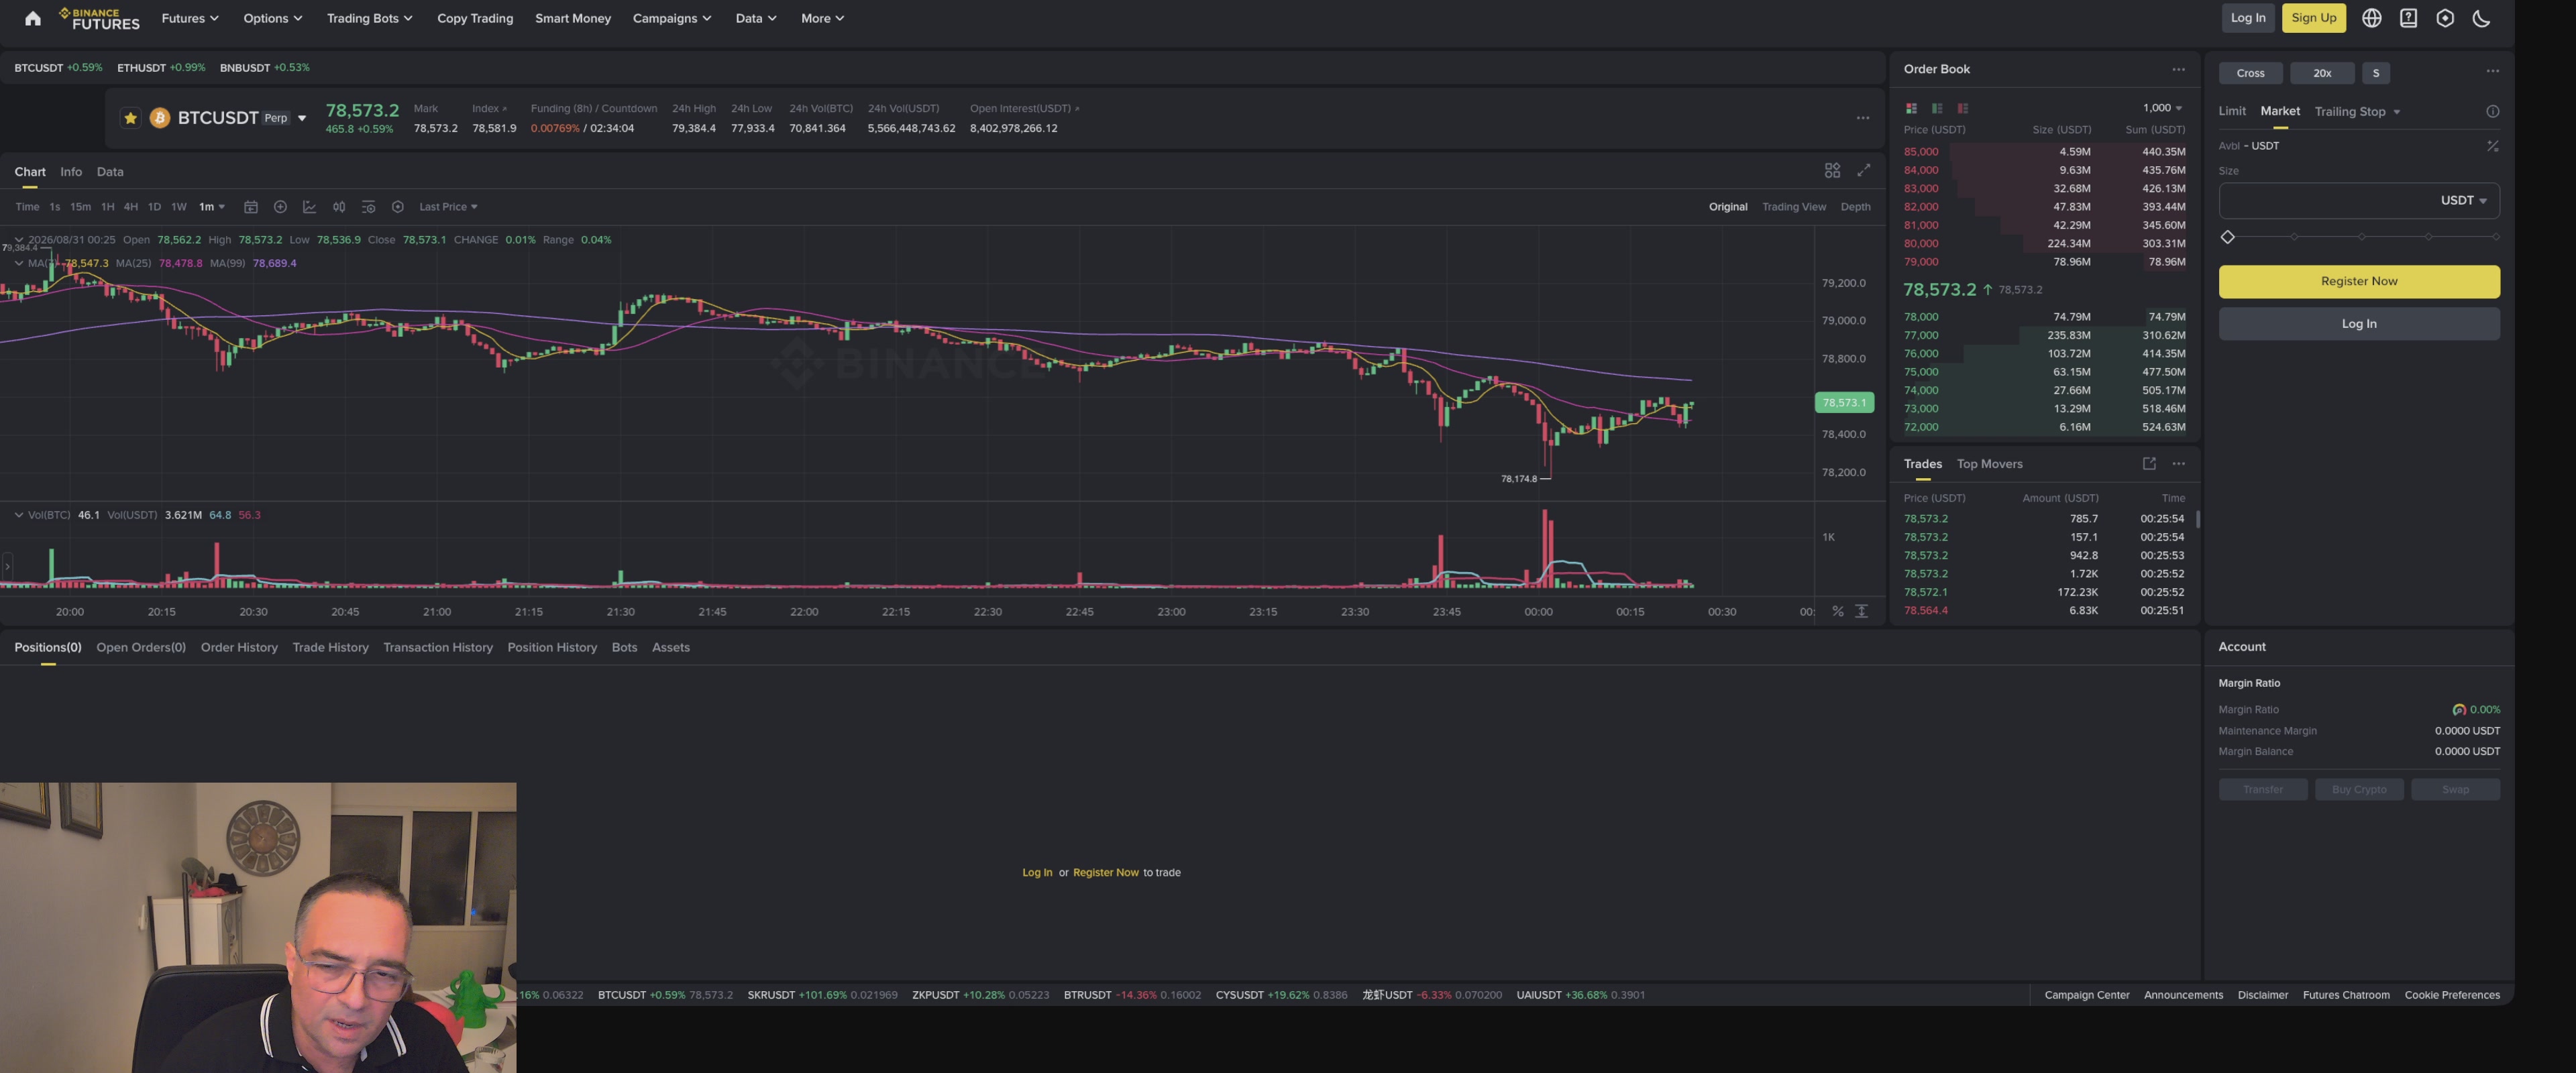Expand the chart to fullscreen

[x=1863, y=171]
